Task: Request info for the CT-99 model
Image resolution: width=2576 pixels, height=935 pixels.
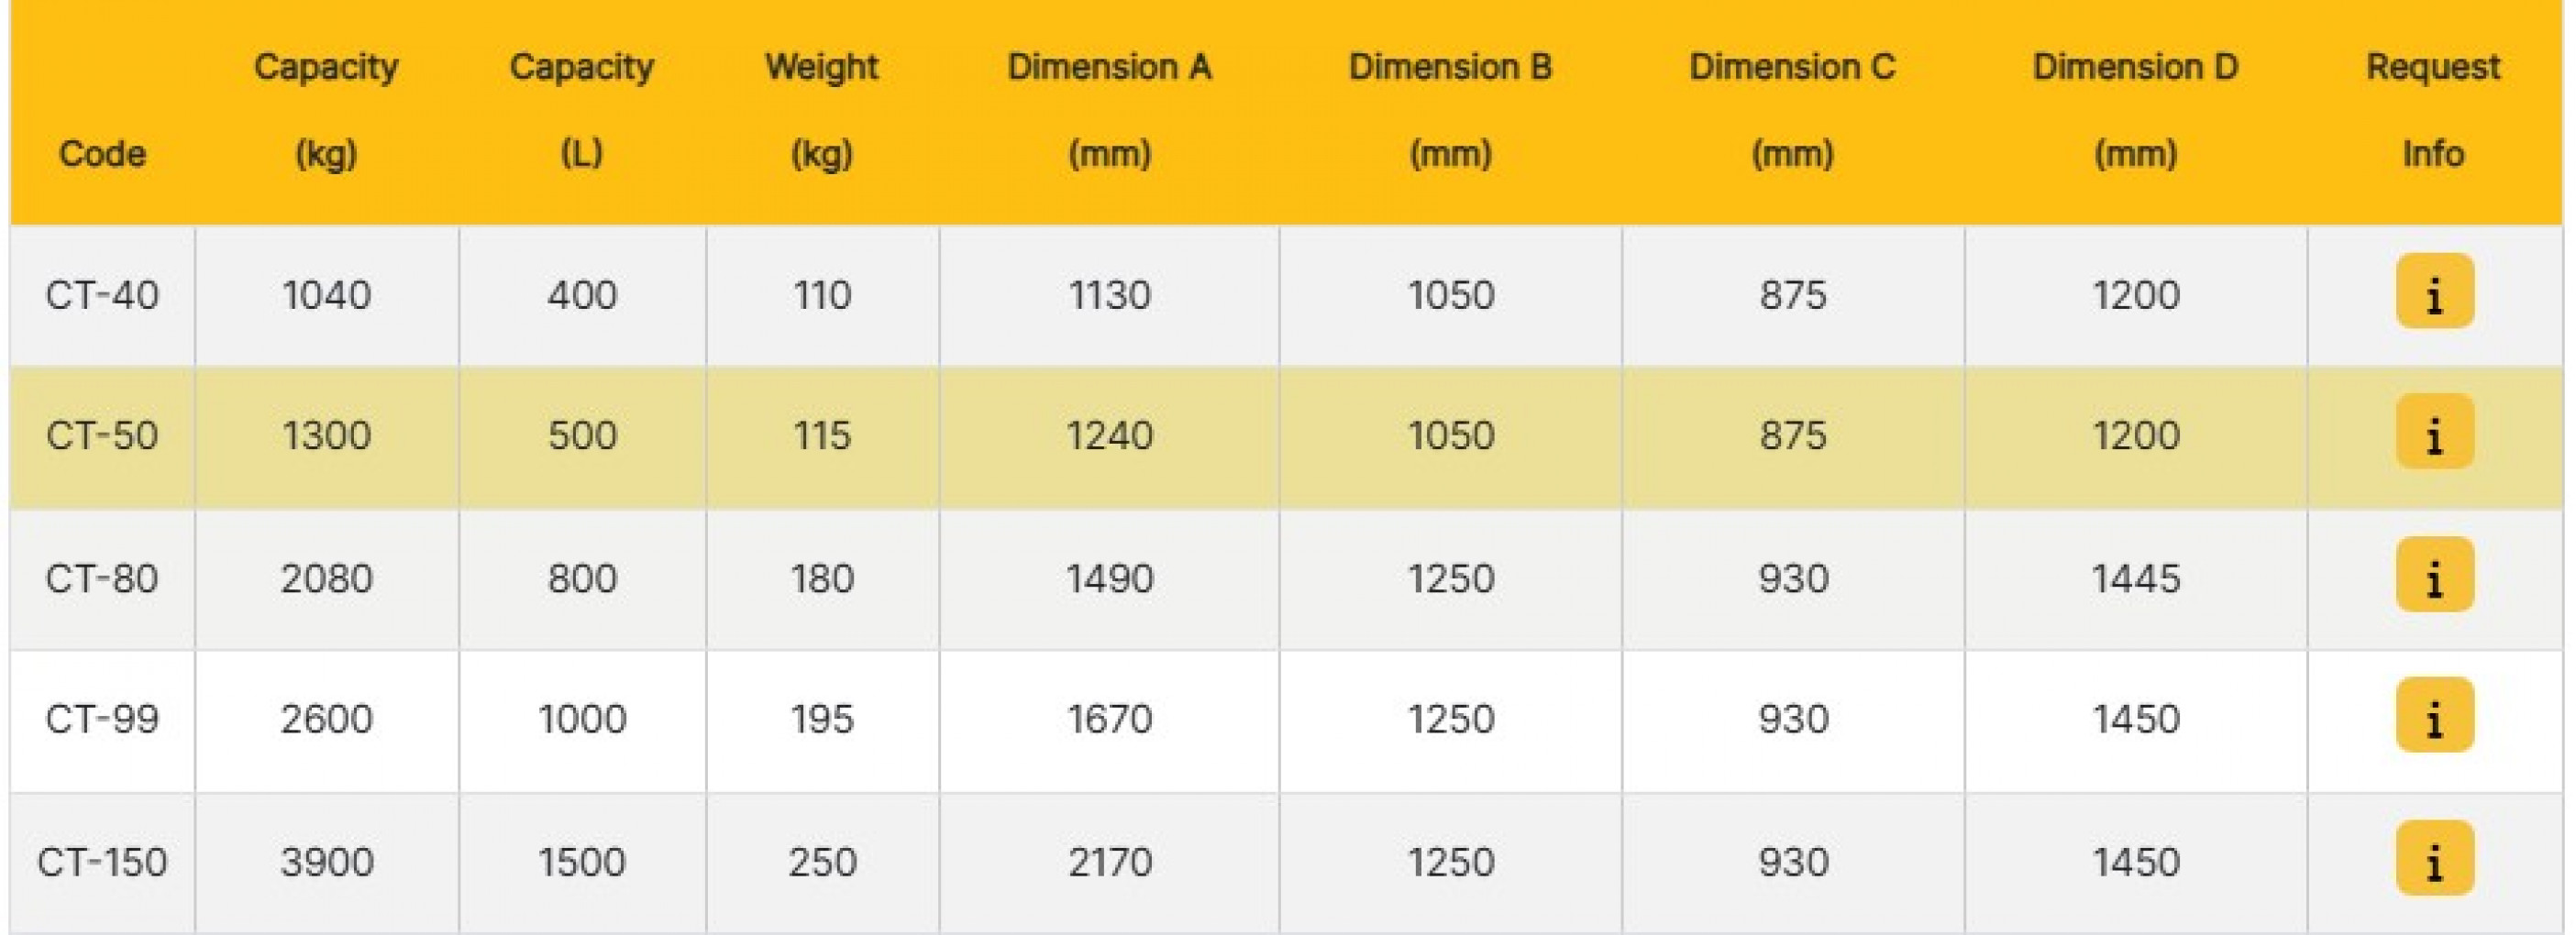Action: point(2434,716)
